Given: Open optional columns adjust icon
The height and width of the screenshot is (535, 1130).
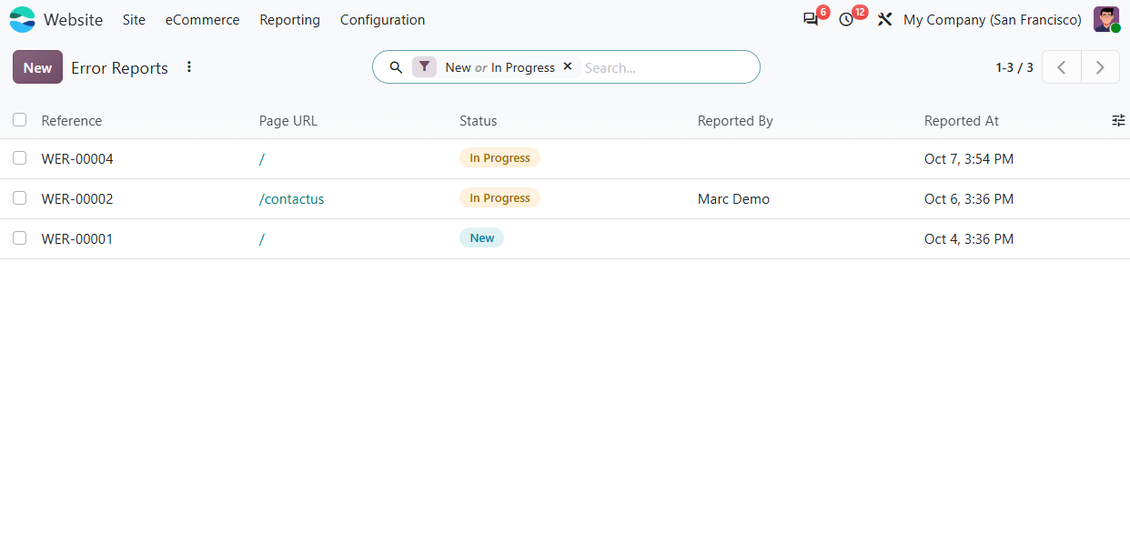Looking at the screenshot, I should [x=1118, y=120].
